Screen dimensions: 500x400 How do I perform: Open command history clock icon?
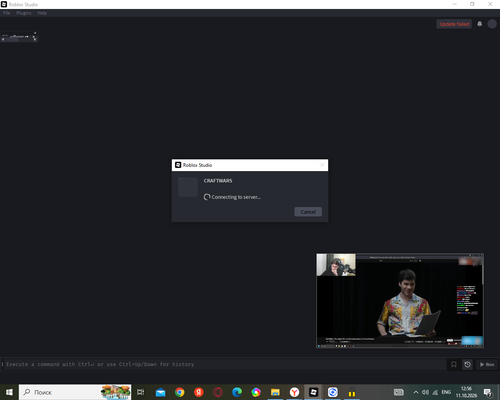(467, 364)
